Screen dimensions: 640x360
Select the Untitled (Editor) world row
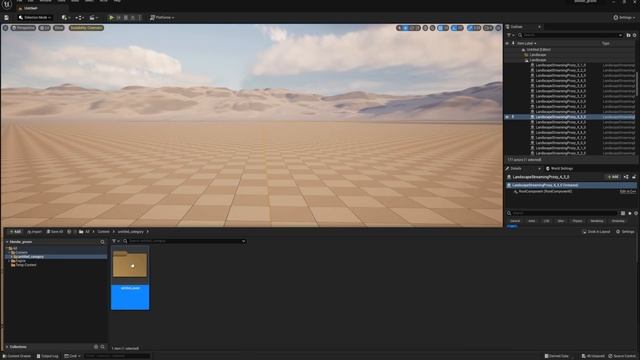tap(538, 49)
